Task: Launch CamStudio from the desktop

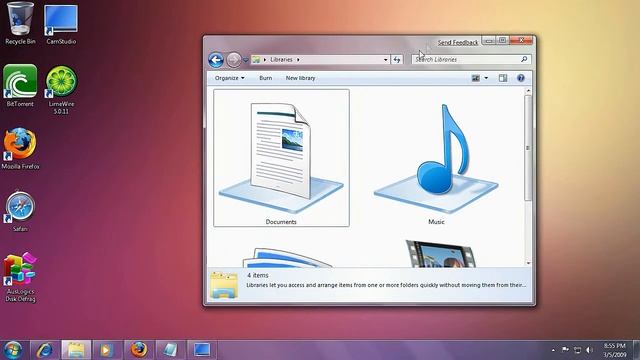Action: click(61, 24)
